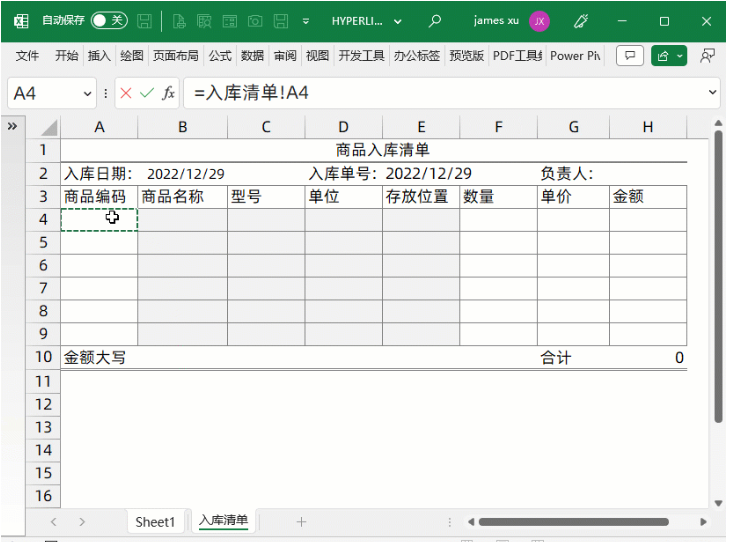729x542 pixels.
Task: Click the second save icon in quick access
Action: [x=281, y=21]
